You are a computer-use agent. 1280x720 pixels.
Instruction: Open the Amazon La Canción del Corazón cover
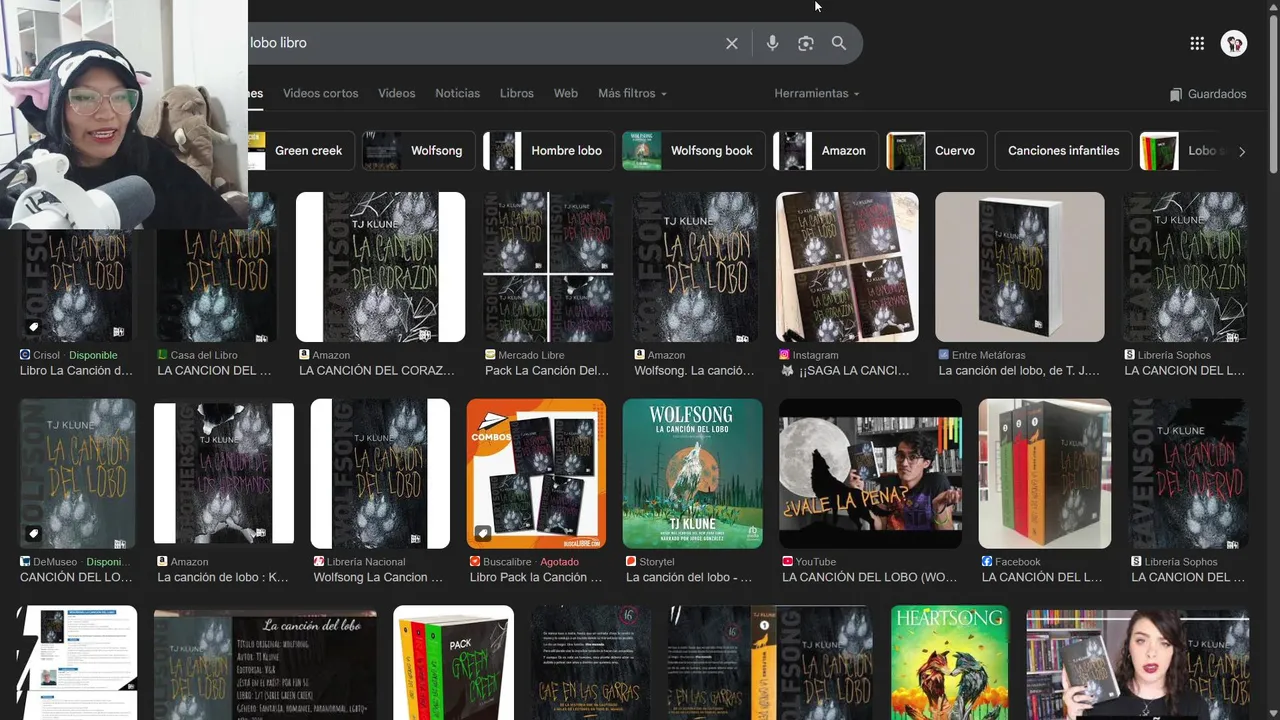tap(380, 267)
